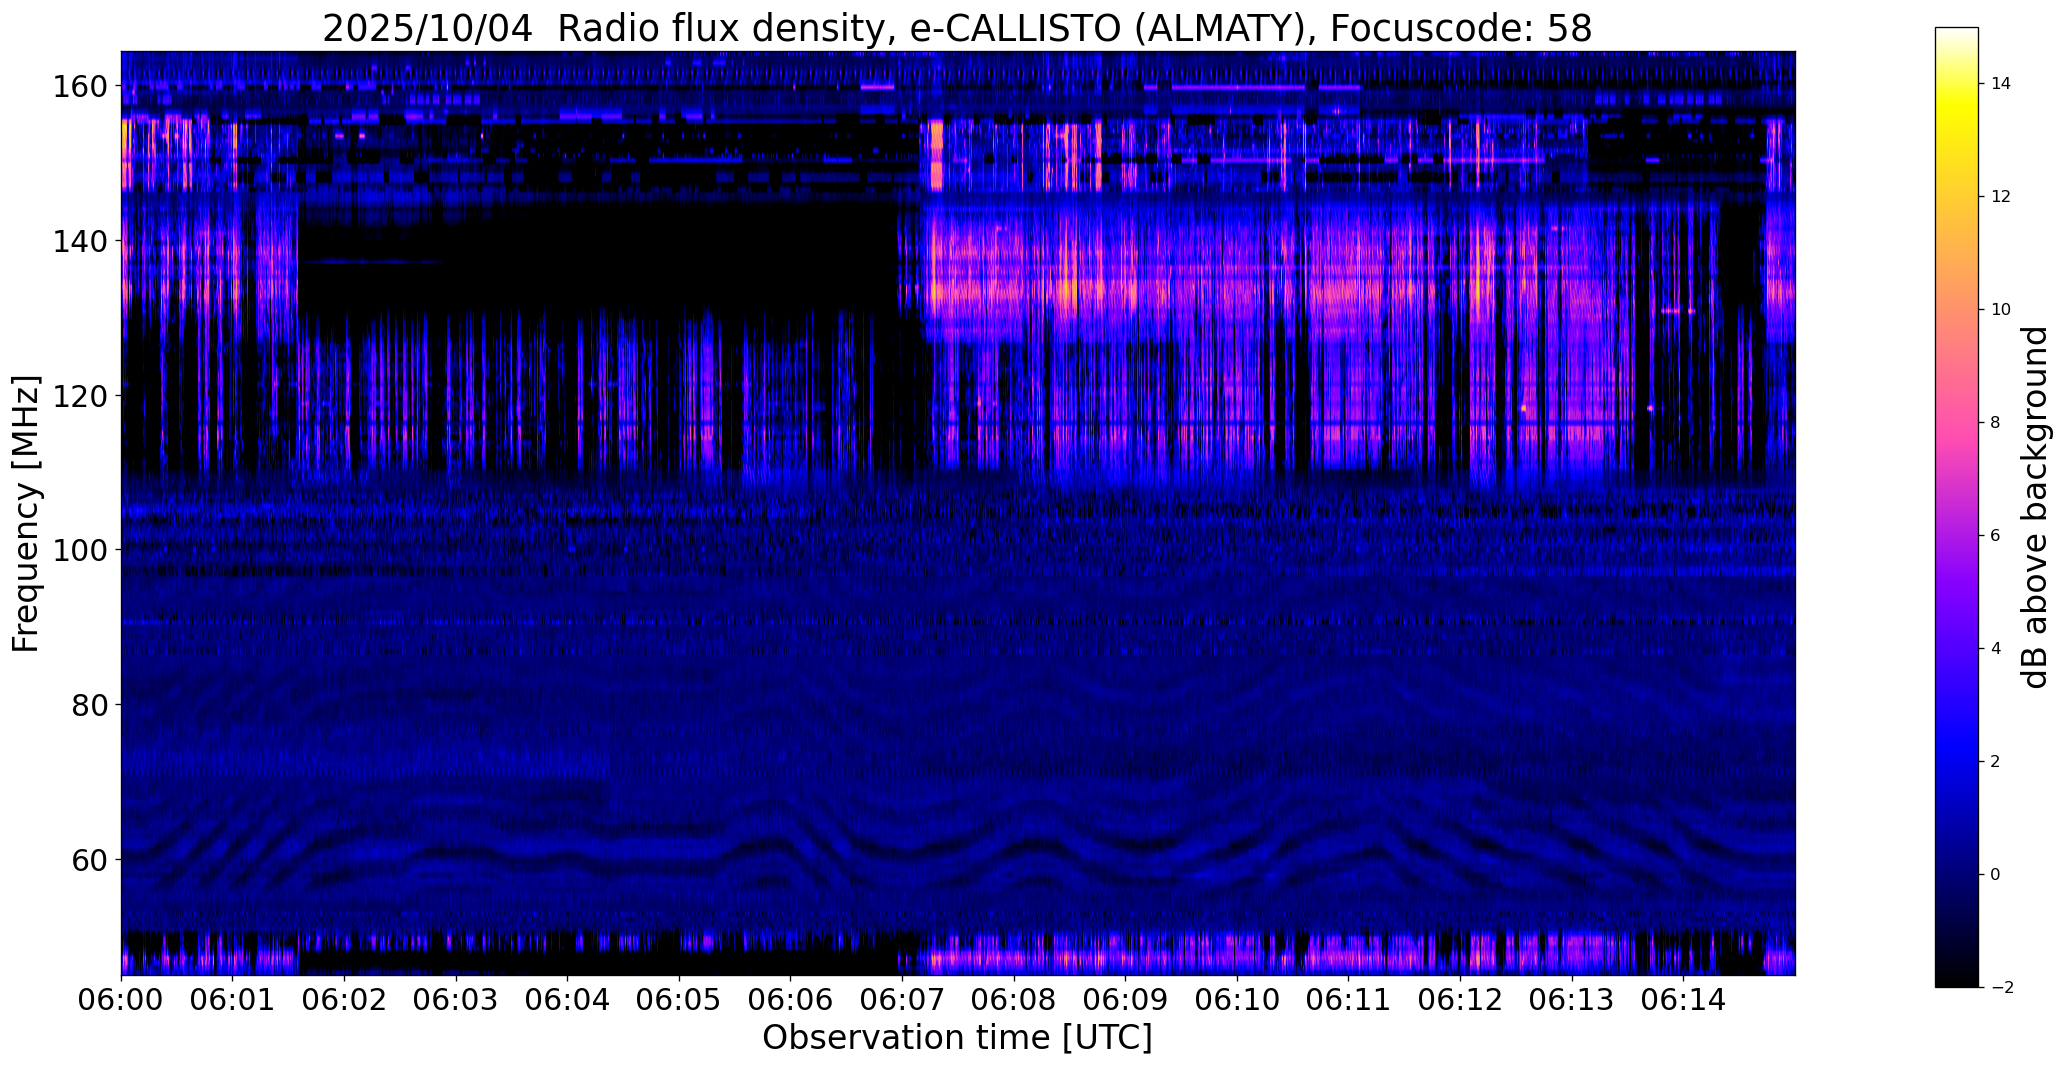The image size is (2066, 1067).
Task: Click the 'Frequency [MHz]' y-axis label
Action: [x=26, y=514]
